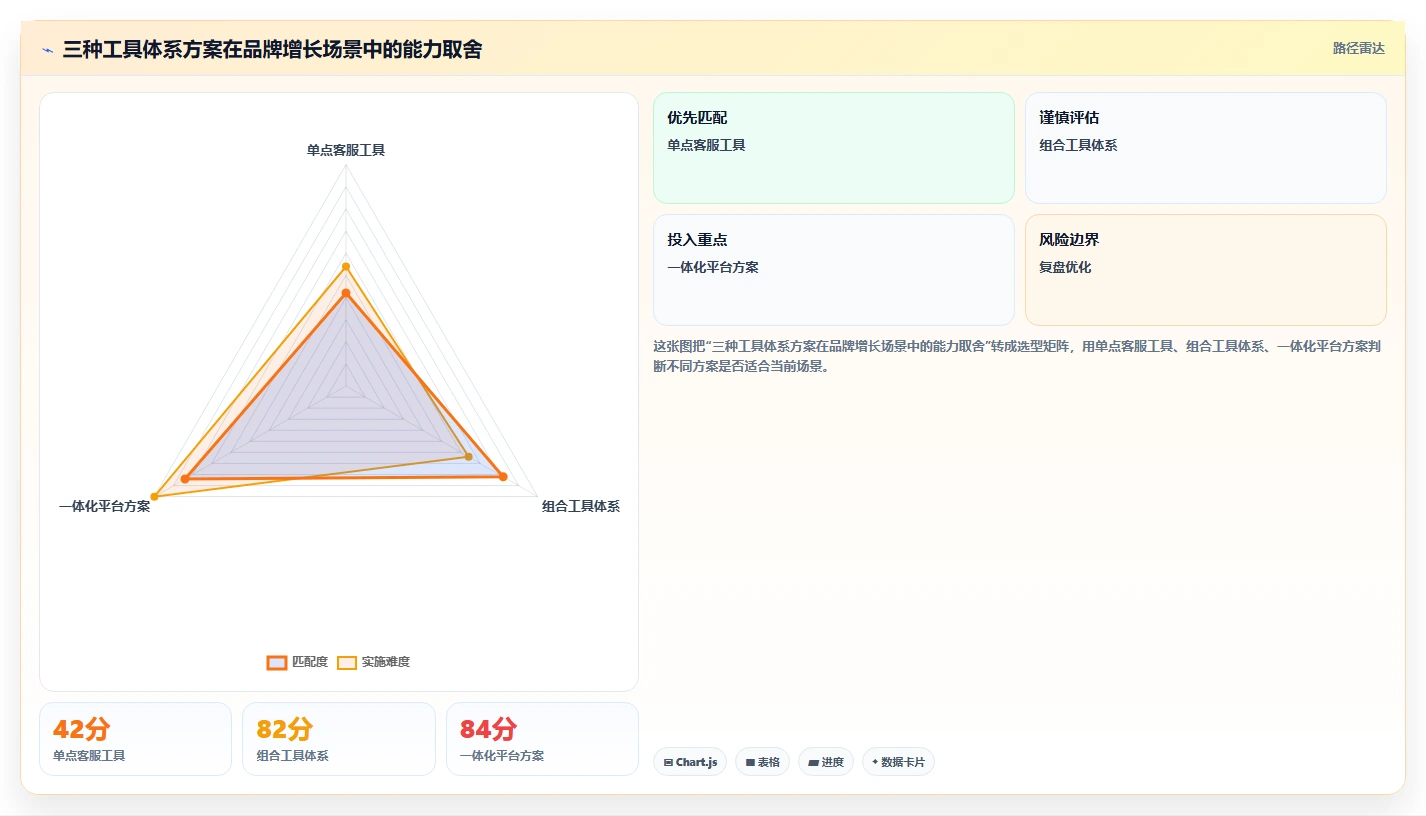The image size is (1426, 816).
Task: Select the 数据卡片 tag chip
Action: (x=898, y=762)
